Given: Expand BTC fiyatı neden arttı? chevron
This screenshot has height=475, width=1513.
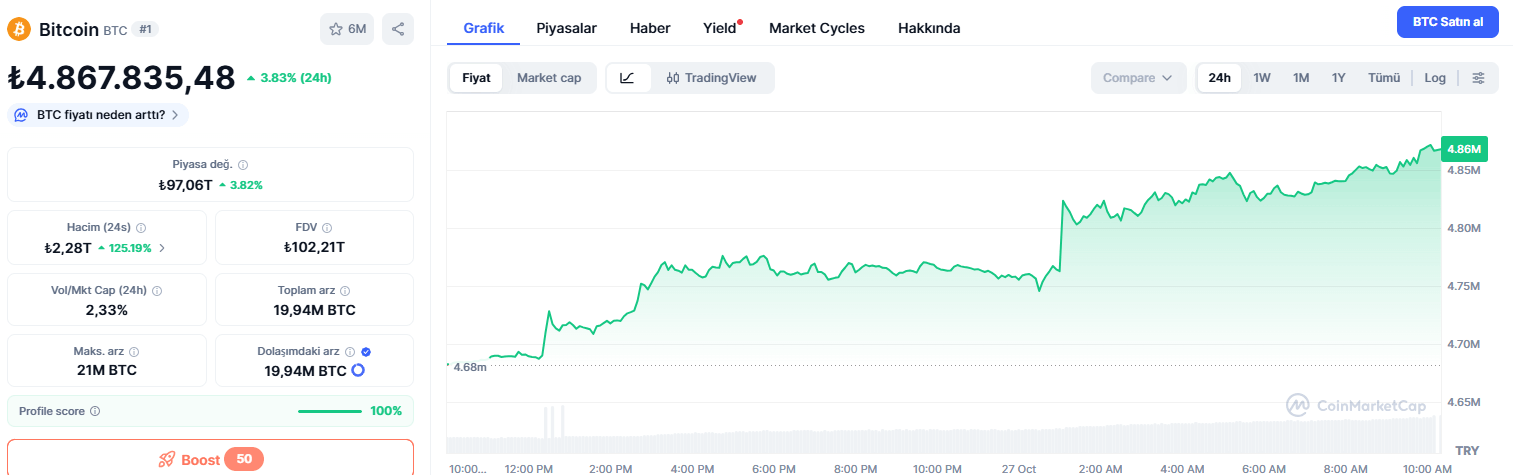Looking at the screenshot, I should tap(175, 115).
